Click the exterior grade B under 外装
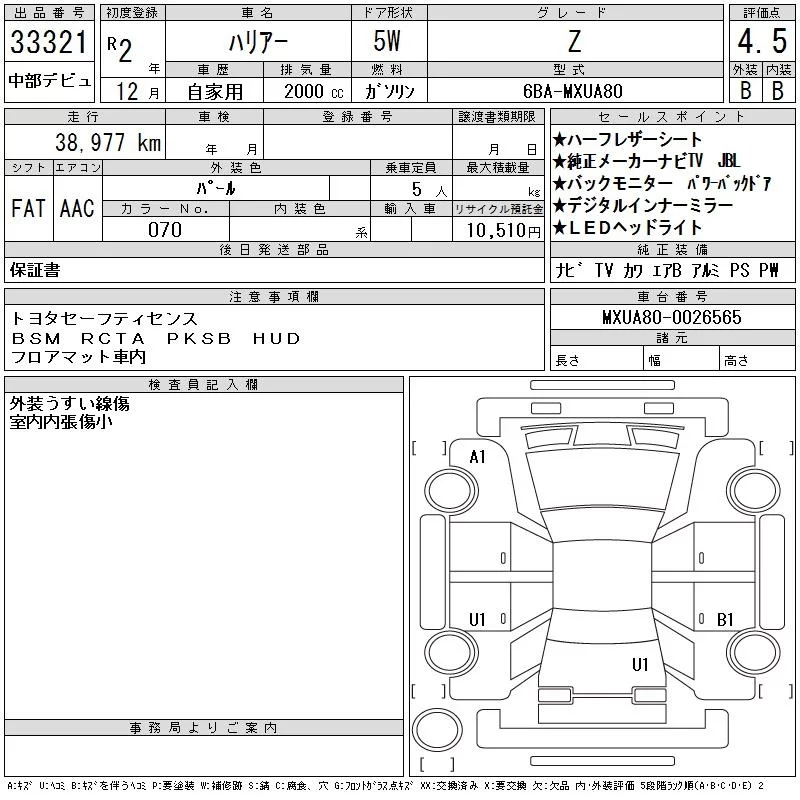Image resolution: width=800 pixels, height=800 pixels. [x=745, y=90]
